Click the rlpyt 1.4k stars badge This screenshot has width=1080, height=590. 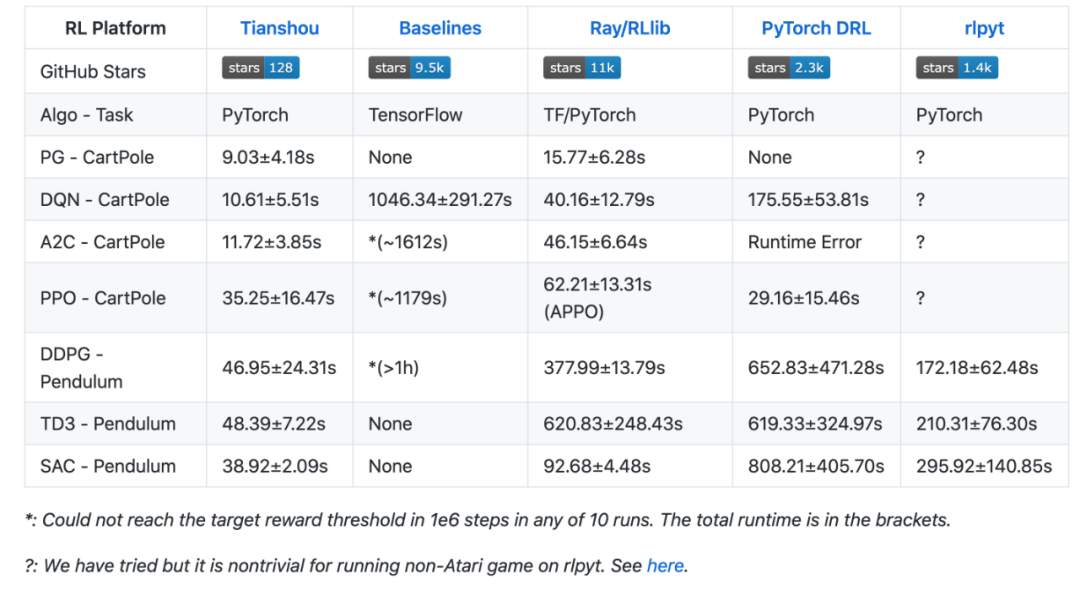956,68
